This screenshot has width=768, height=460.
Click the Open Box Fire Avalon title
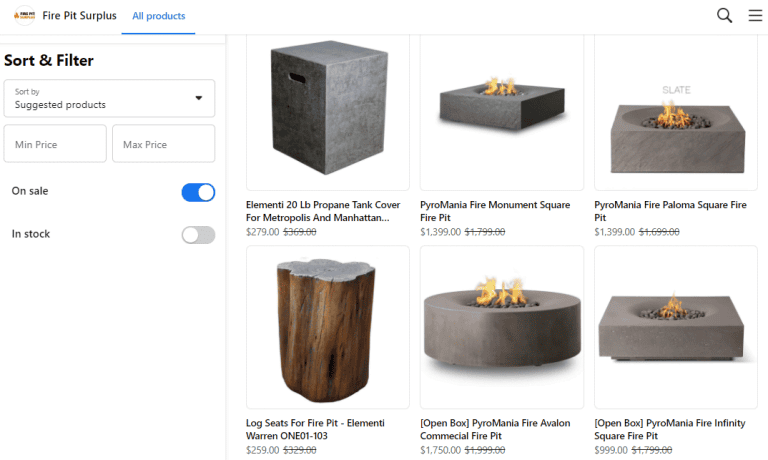coord(495,429)
